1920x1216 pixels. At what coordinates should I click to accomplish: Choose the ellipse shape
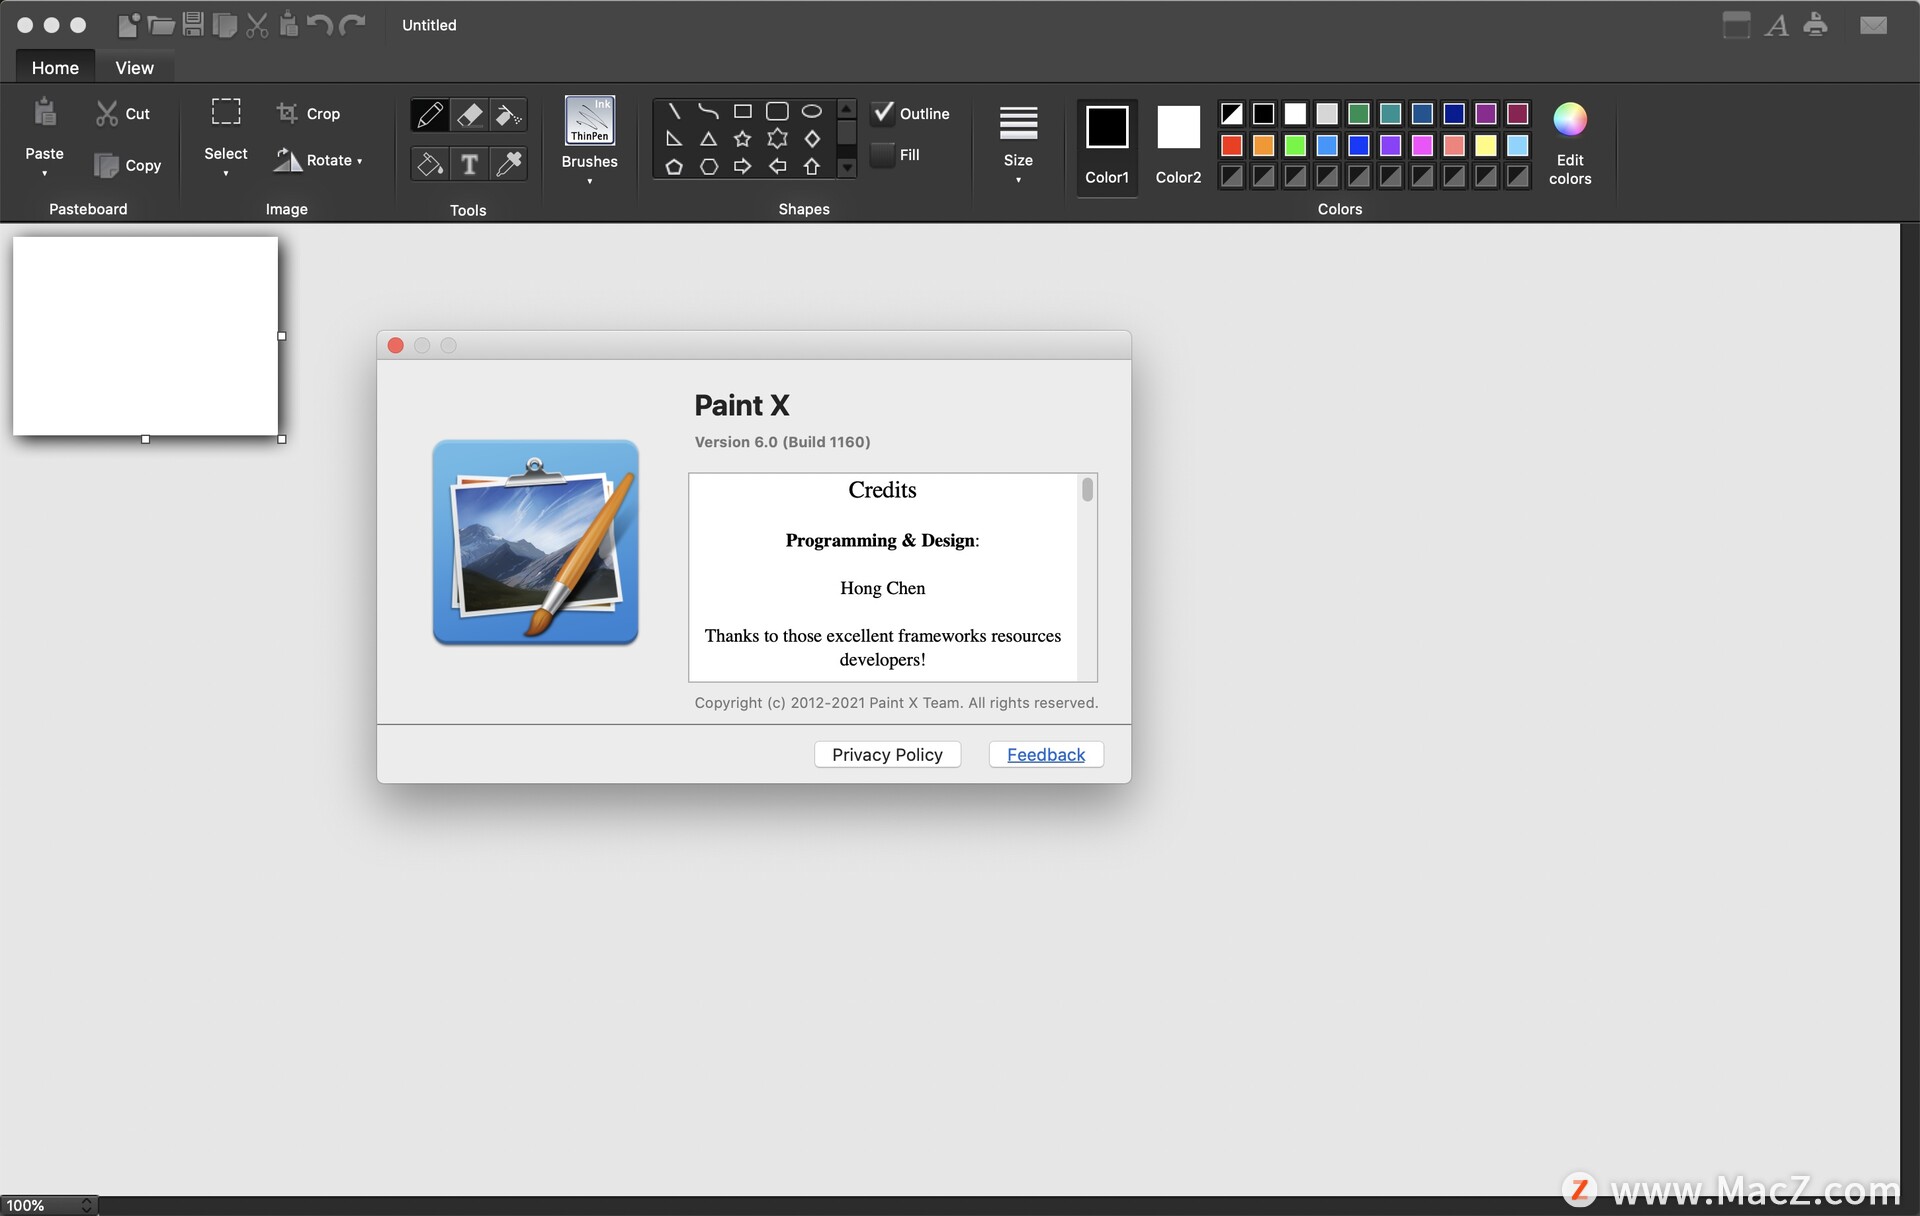pos(812,111)
